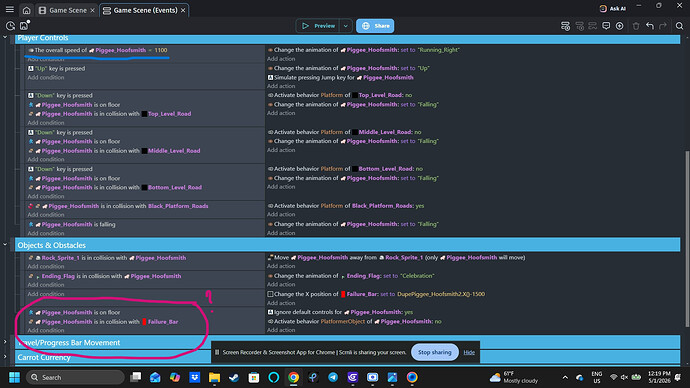Delete the selected event (trash icon)

point(636,26)
